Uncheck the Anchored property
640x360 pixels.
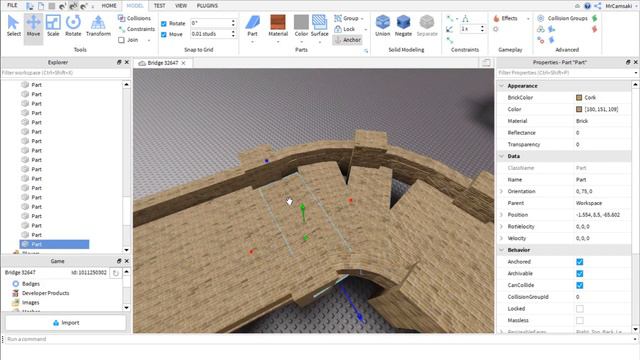coord(580,262)
